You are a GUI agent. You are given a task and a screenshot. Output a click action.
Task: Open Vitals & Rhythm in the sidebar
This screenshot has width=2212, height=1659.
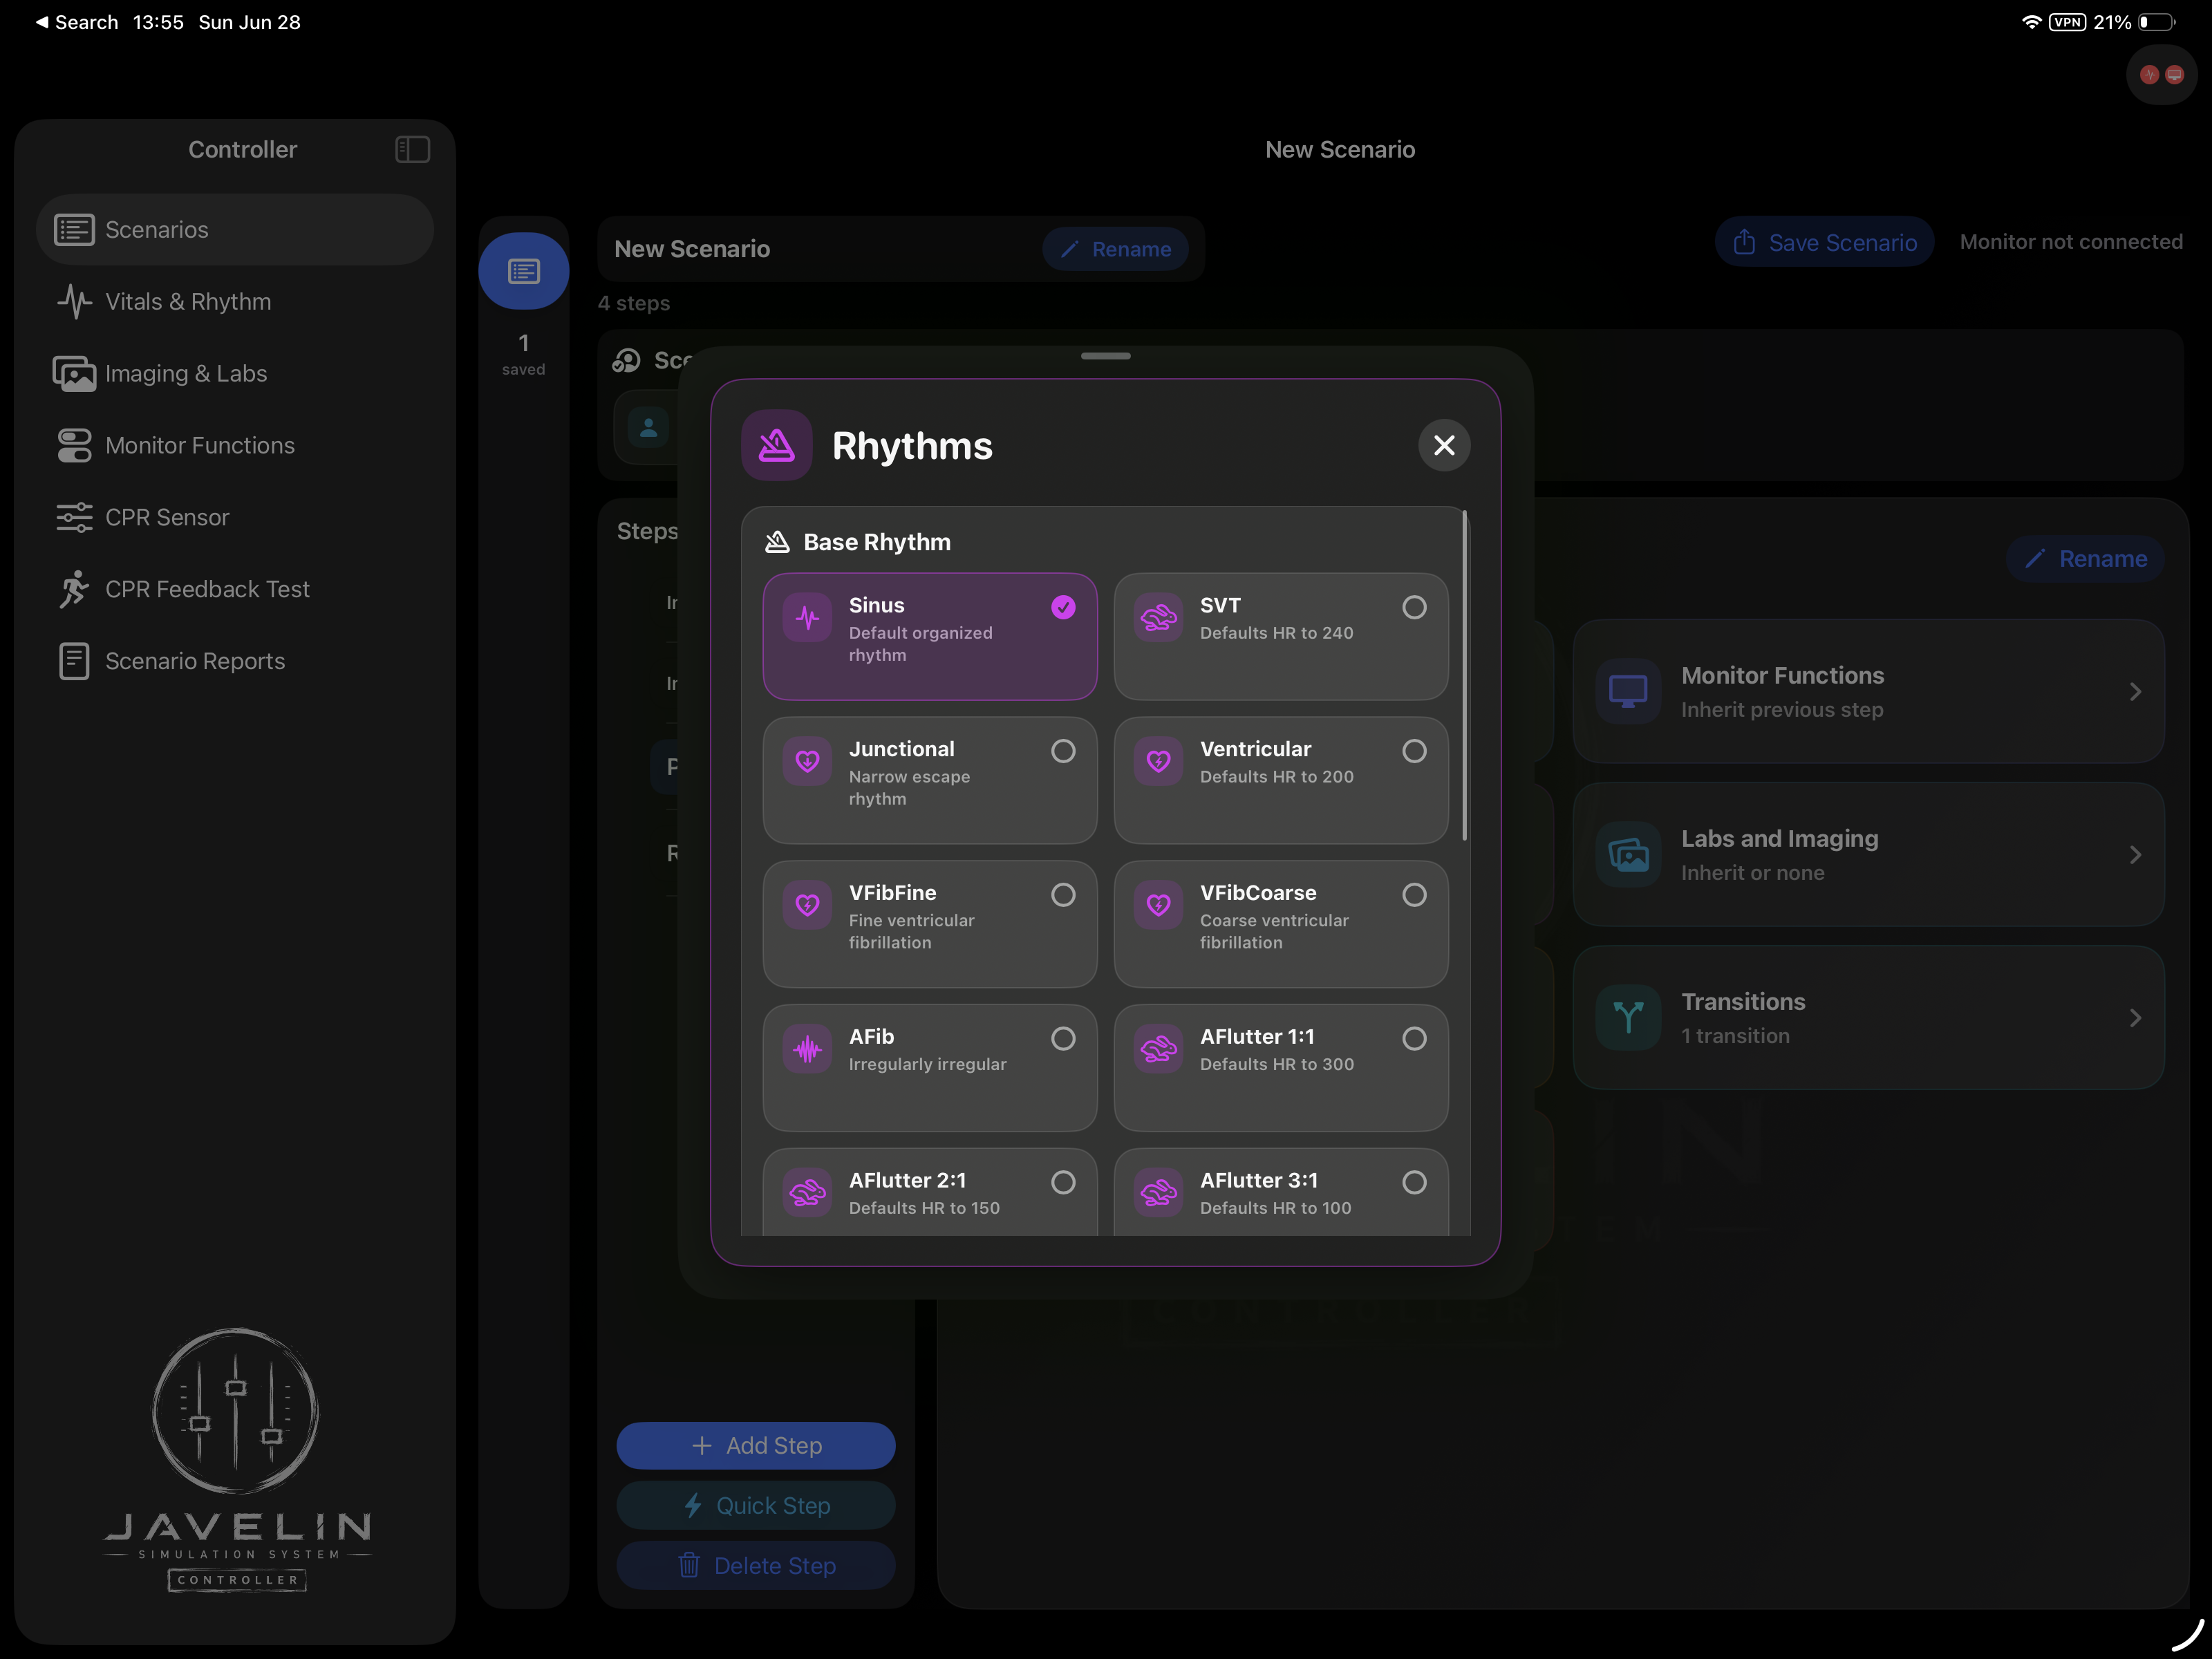pos(235,301)
